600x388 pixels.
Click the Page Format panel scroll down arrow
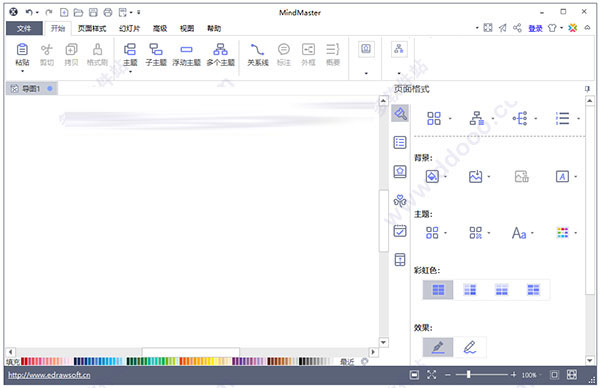[x=590, y=360]
